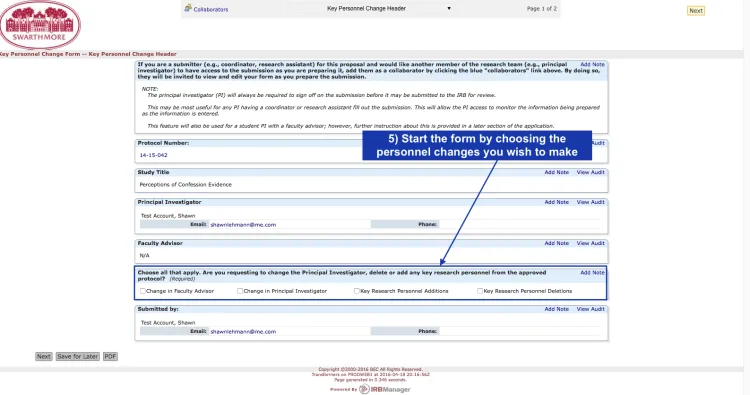750x395 pixels.
Task: Click the Collaborators people icon
Action: (x=188, y=8)
